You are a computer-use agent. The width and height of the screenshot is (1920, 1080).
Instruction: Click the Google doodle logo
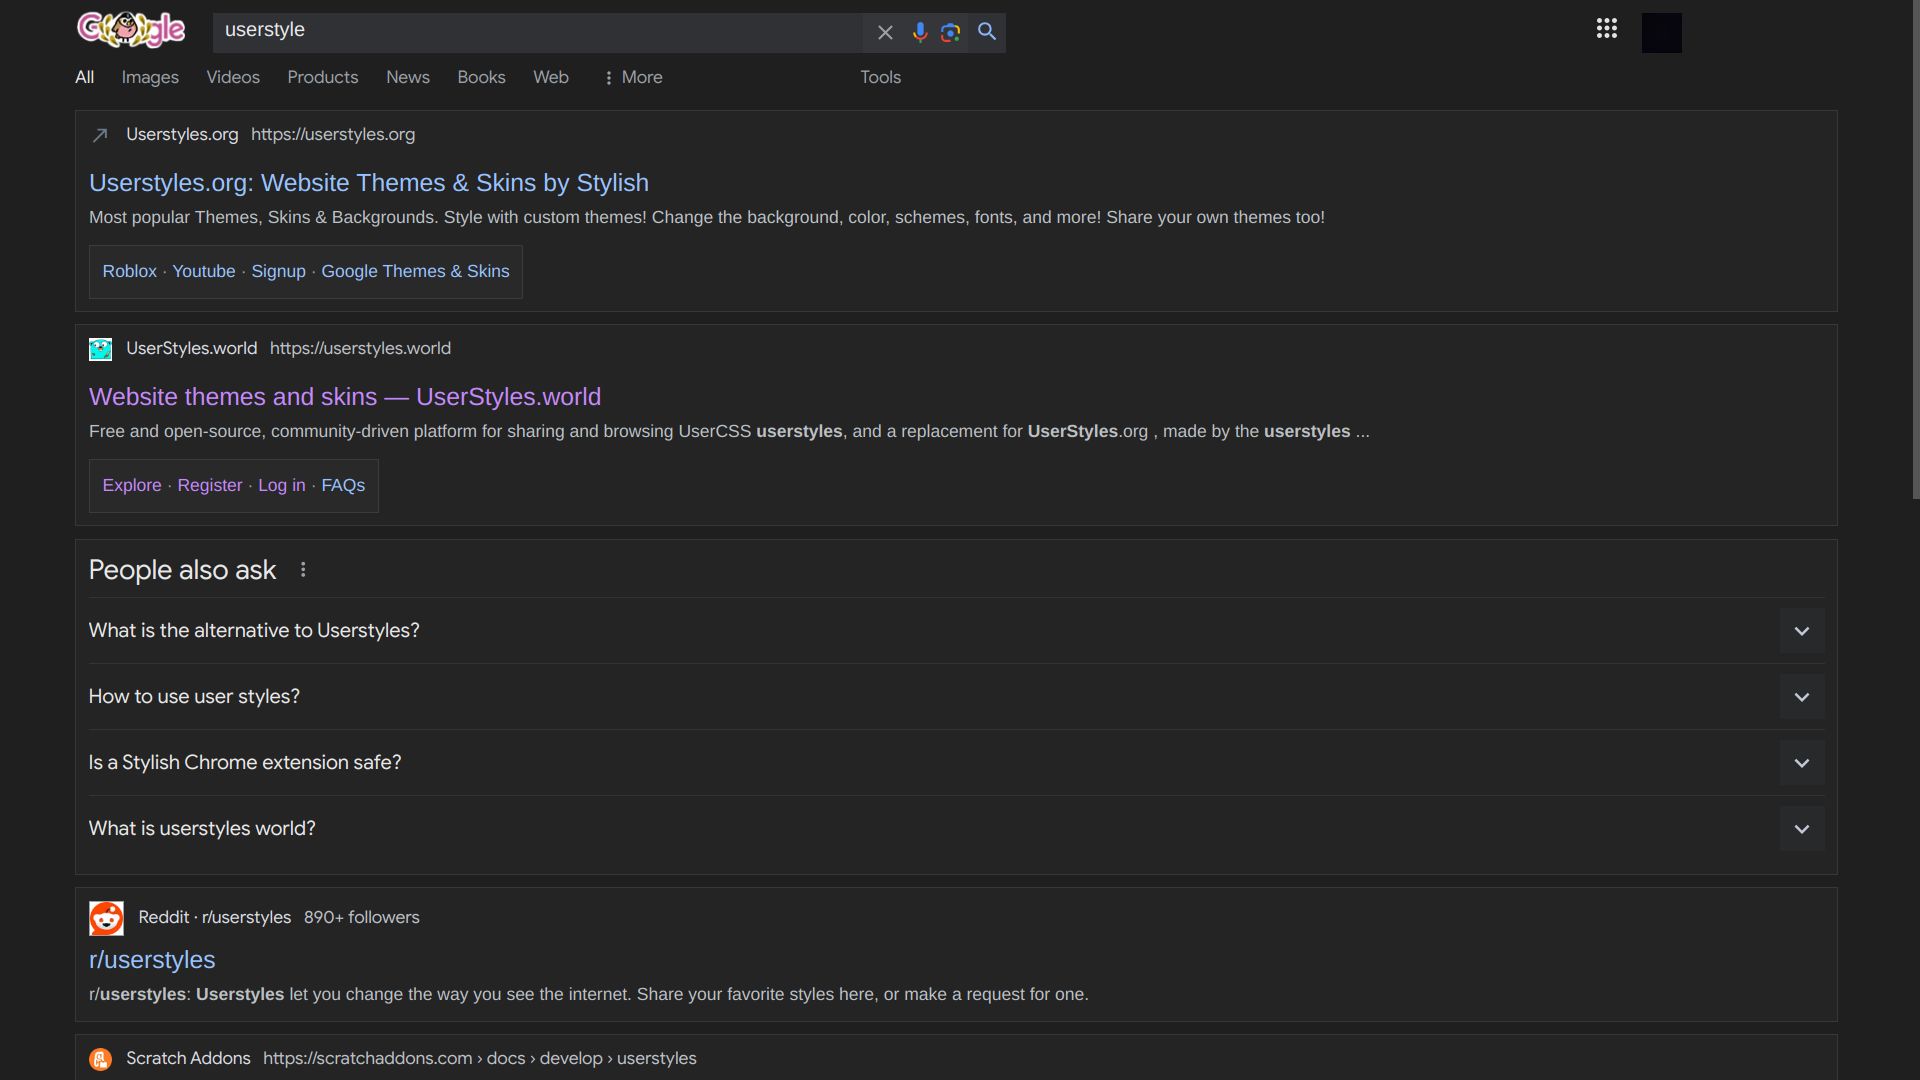131,30
